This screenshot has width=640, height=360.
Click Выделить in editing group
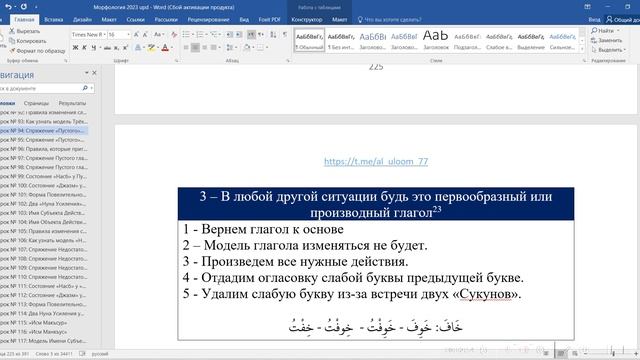pyautogui.click(x=609, y=50)
